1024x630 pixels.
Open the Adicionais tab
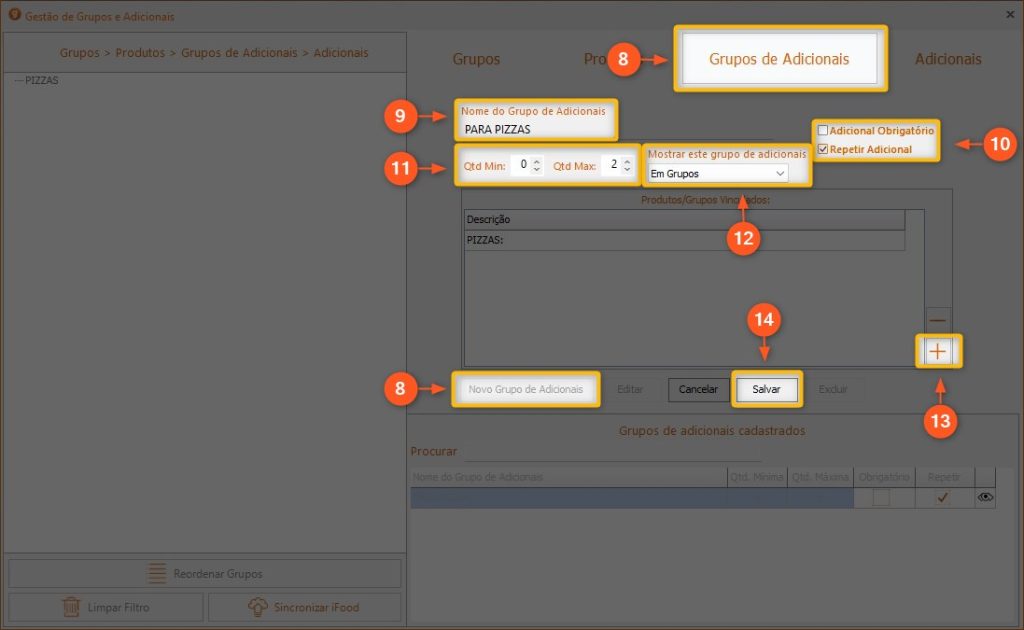(947, 59)
